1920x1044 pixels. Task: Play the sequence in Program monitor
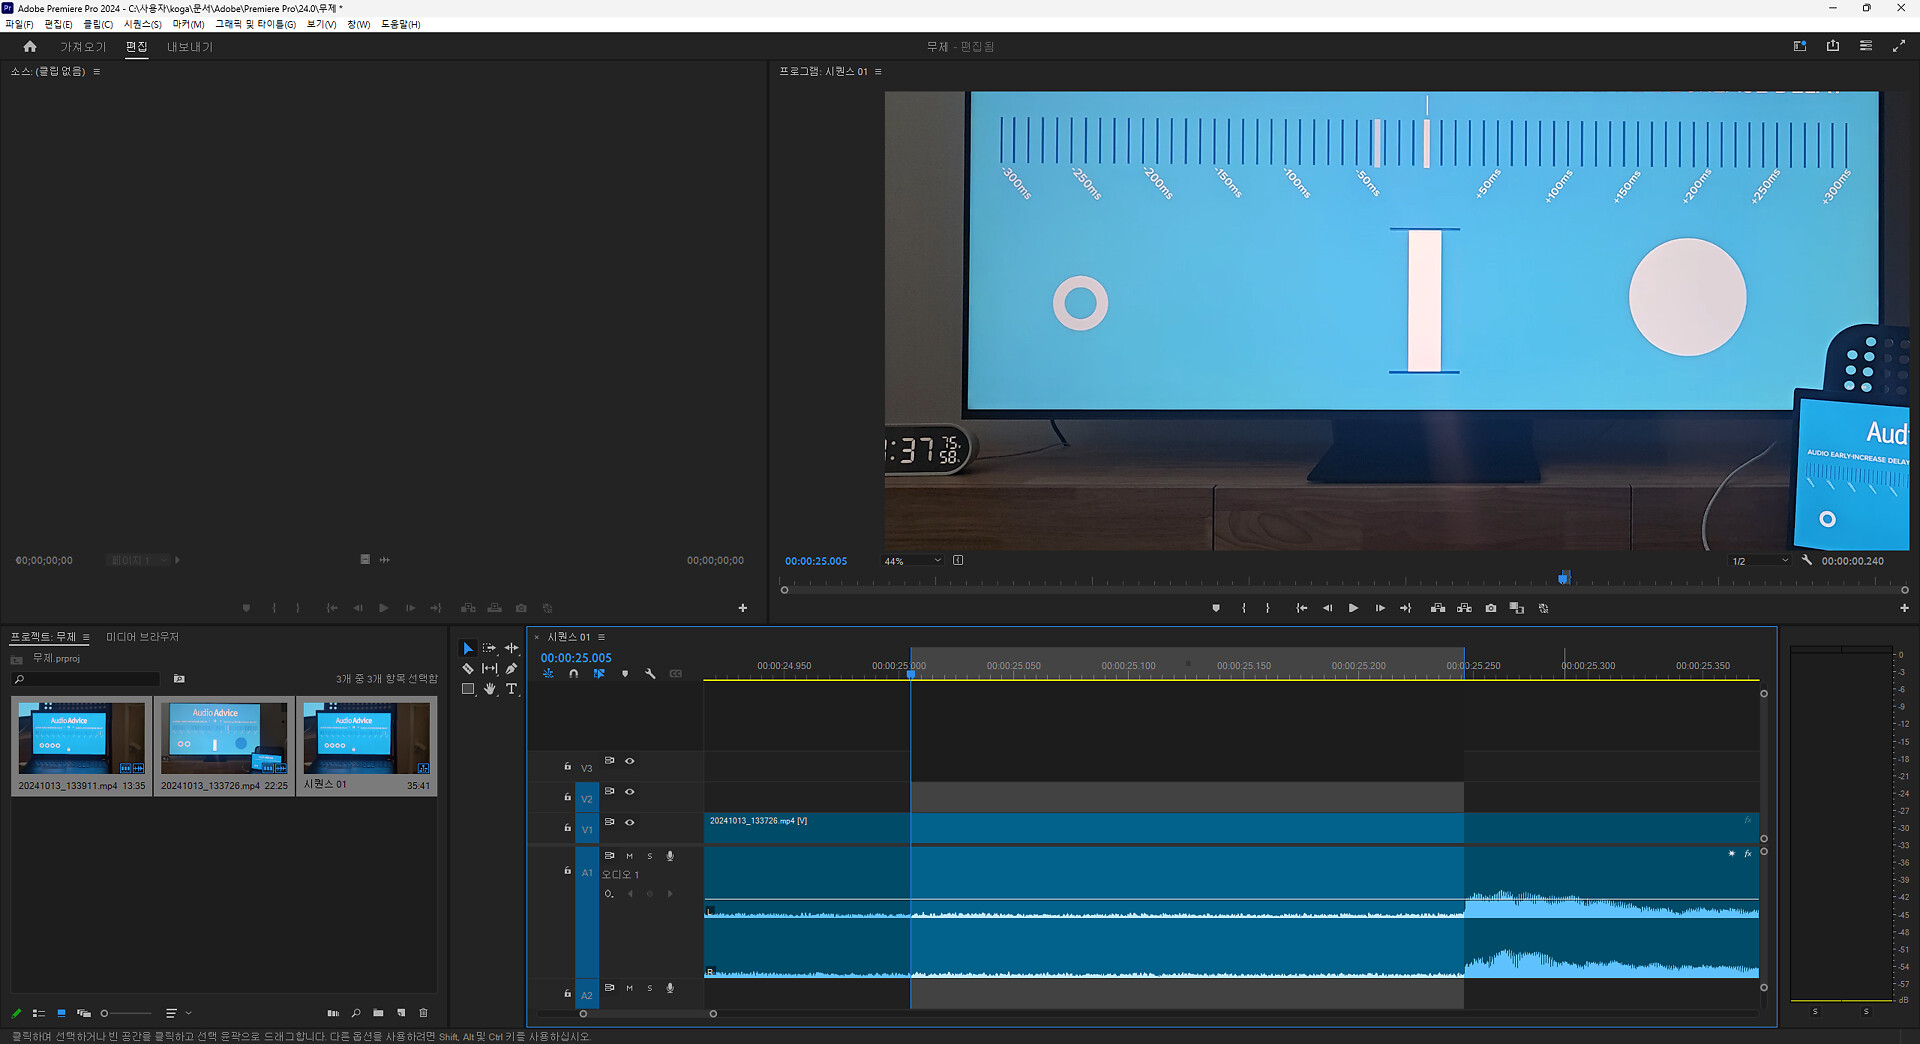(x=1353, y=608)
